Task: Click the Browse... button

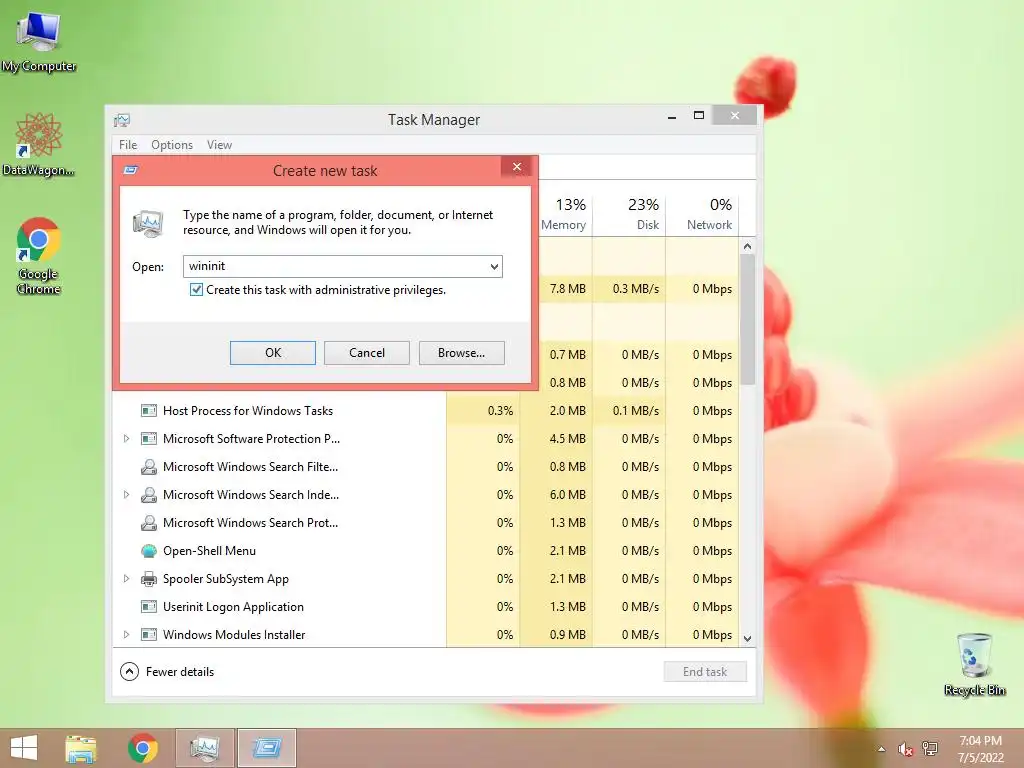Action: click(462, 353)
